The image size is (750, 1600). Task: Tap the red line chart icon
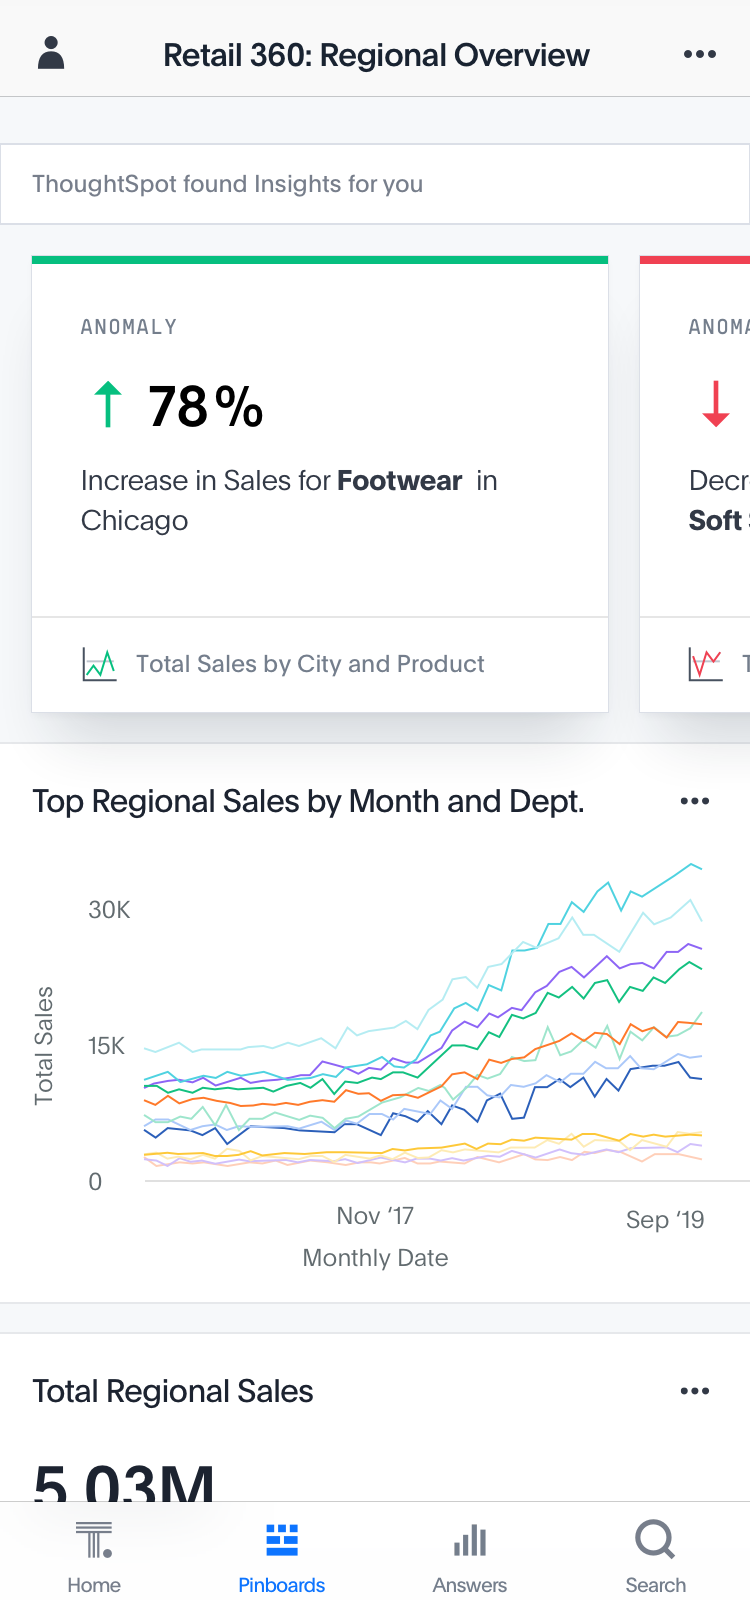pos(705,664)
